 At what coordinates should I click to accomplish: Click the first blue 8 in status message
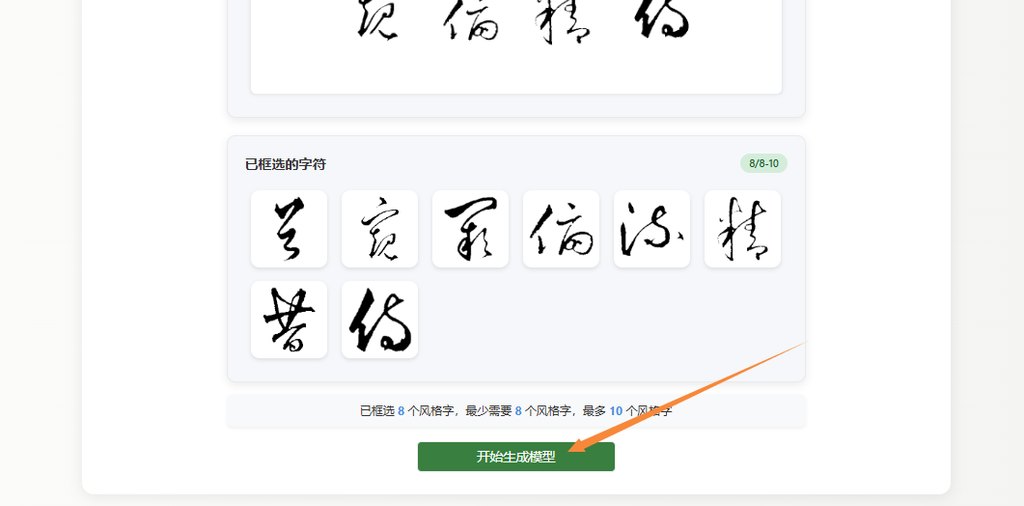[x=401, y=411]
